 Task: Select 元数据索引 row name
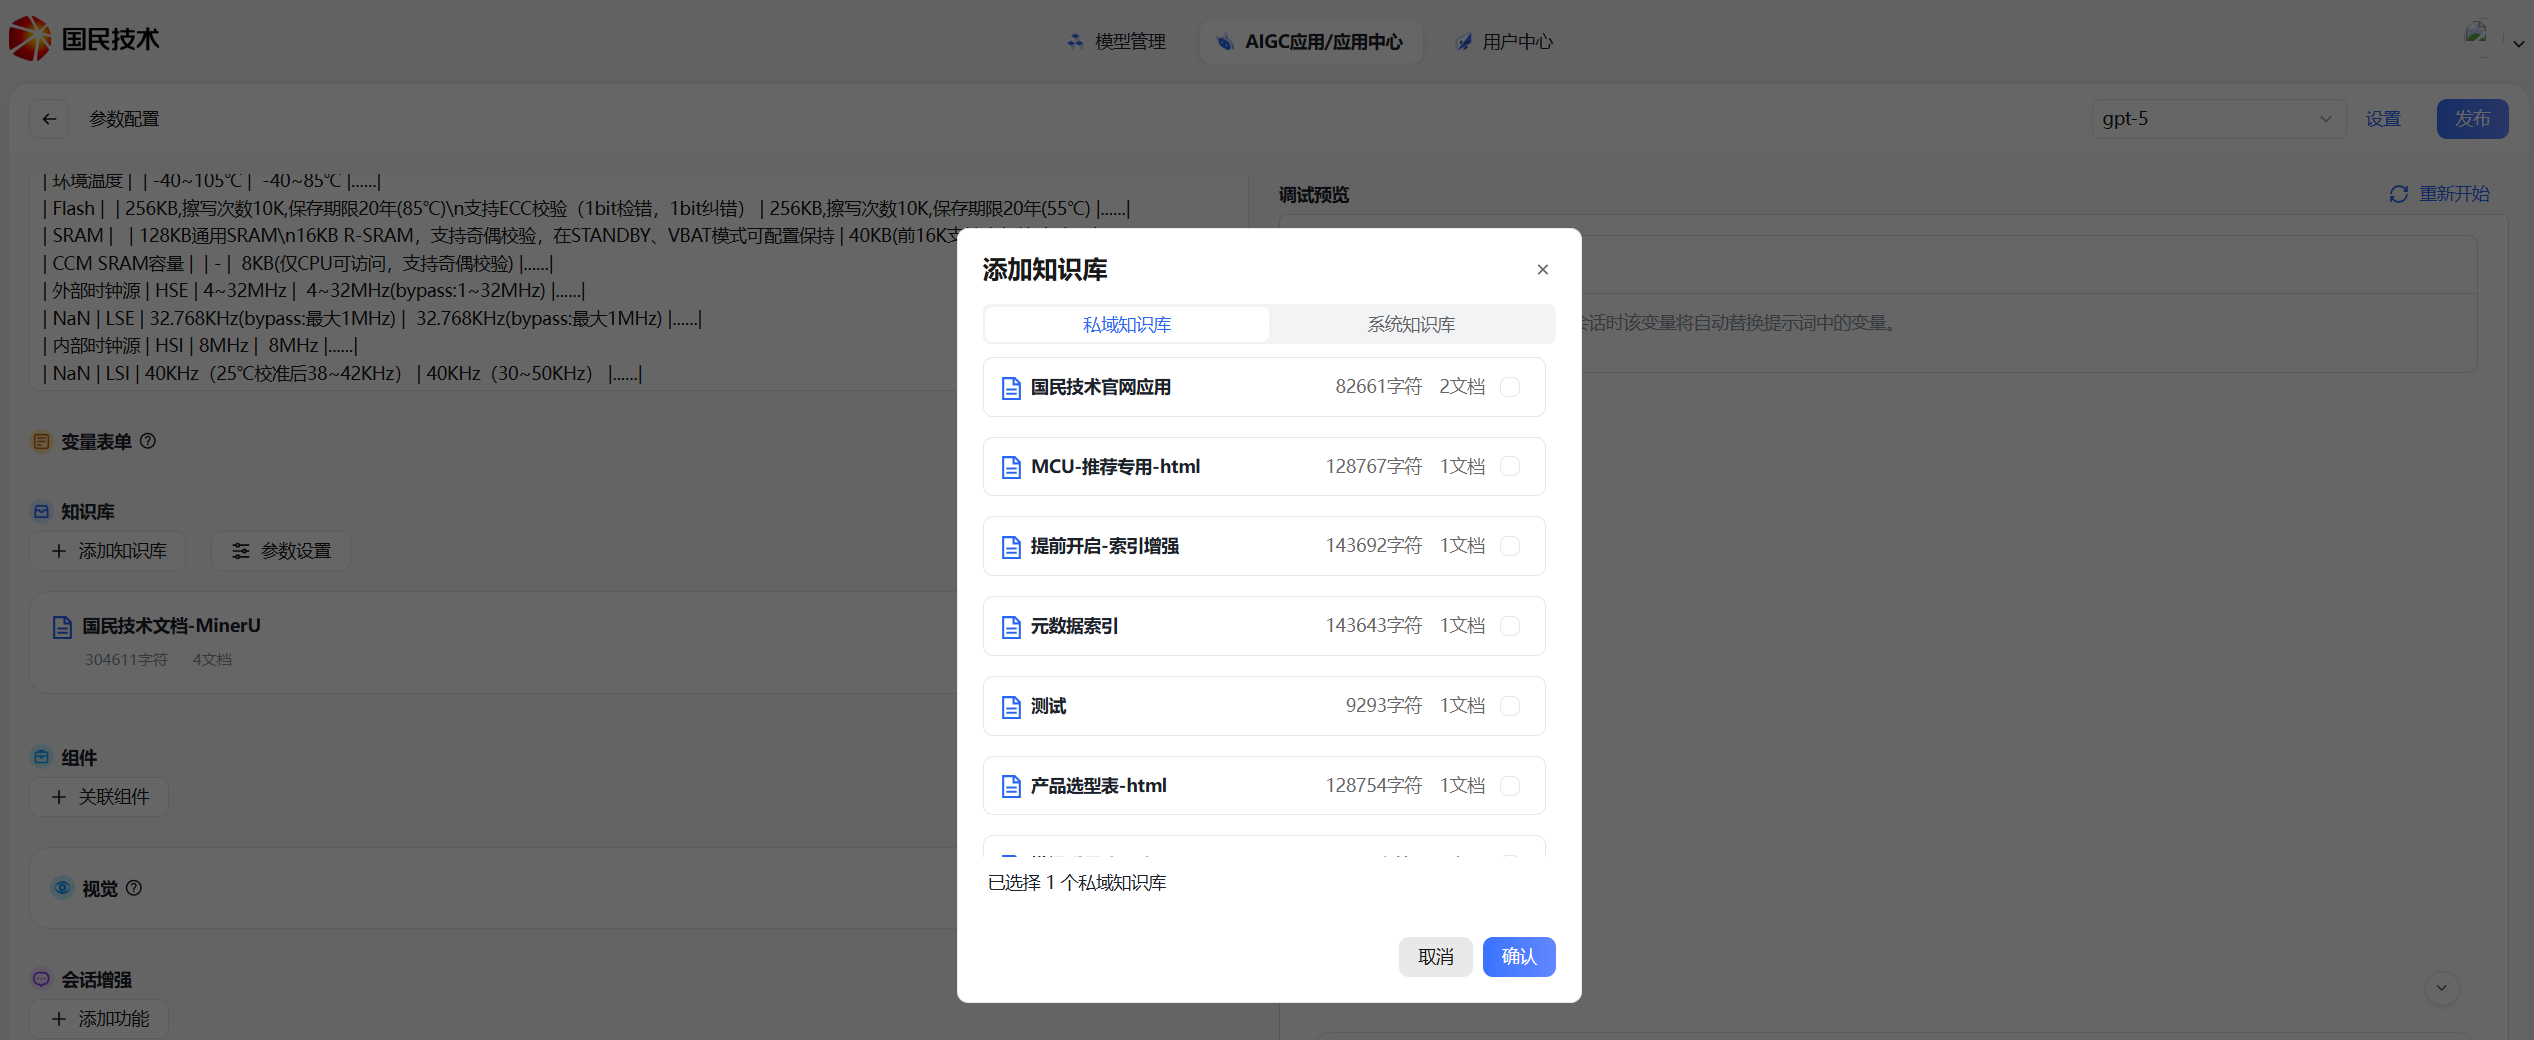click(1075, 626)
